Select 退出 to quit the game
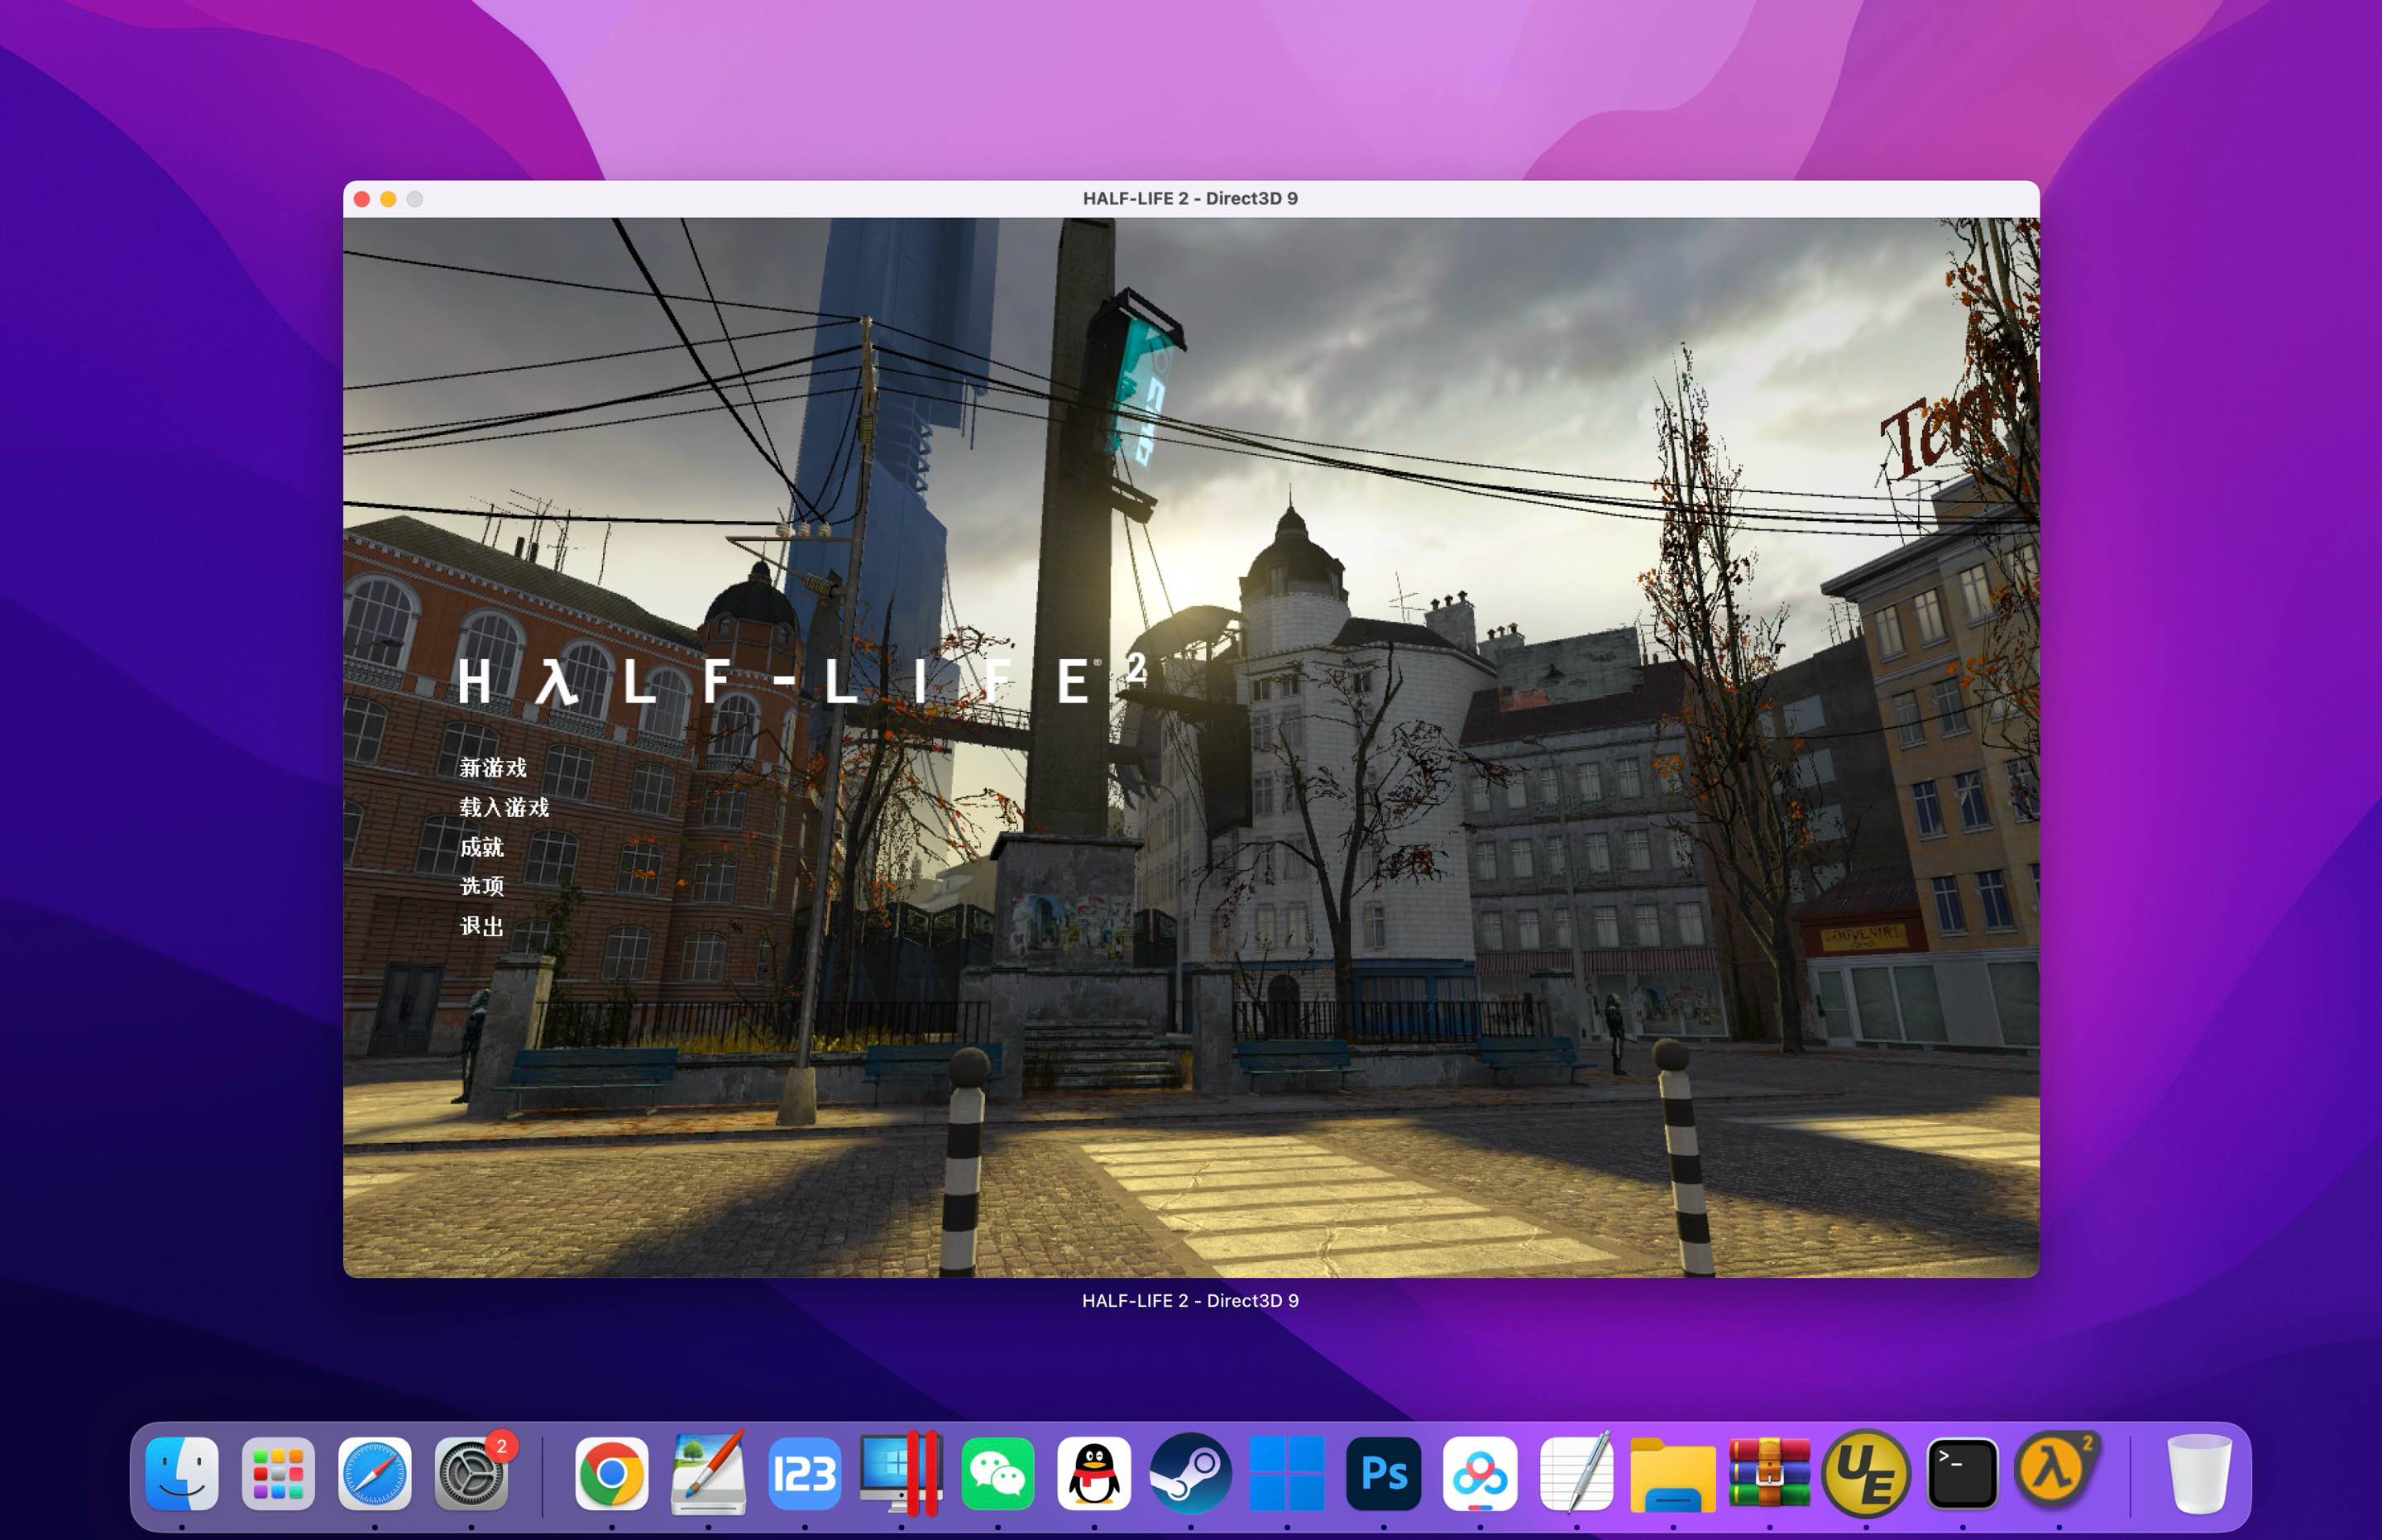2382x1540 pixels. (x=482, y=926)
